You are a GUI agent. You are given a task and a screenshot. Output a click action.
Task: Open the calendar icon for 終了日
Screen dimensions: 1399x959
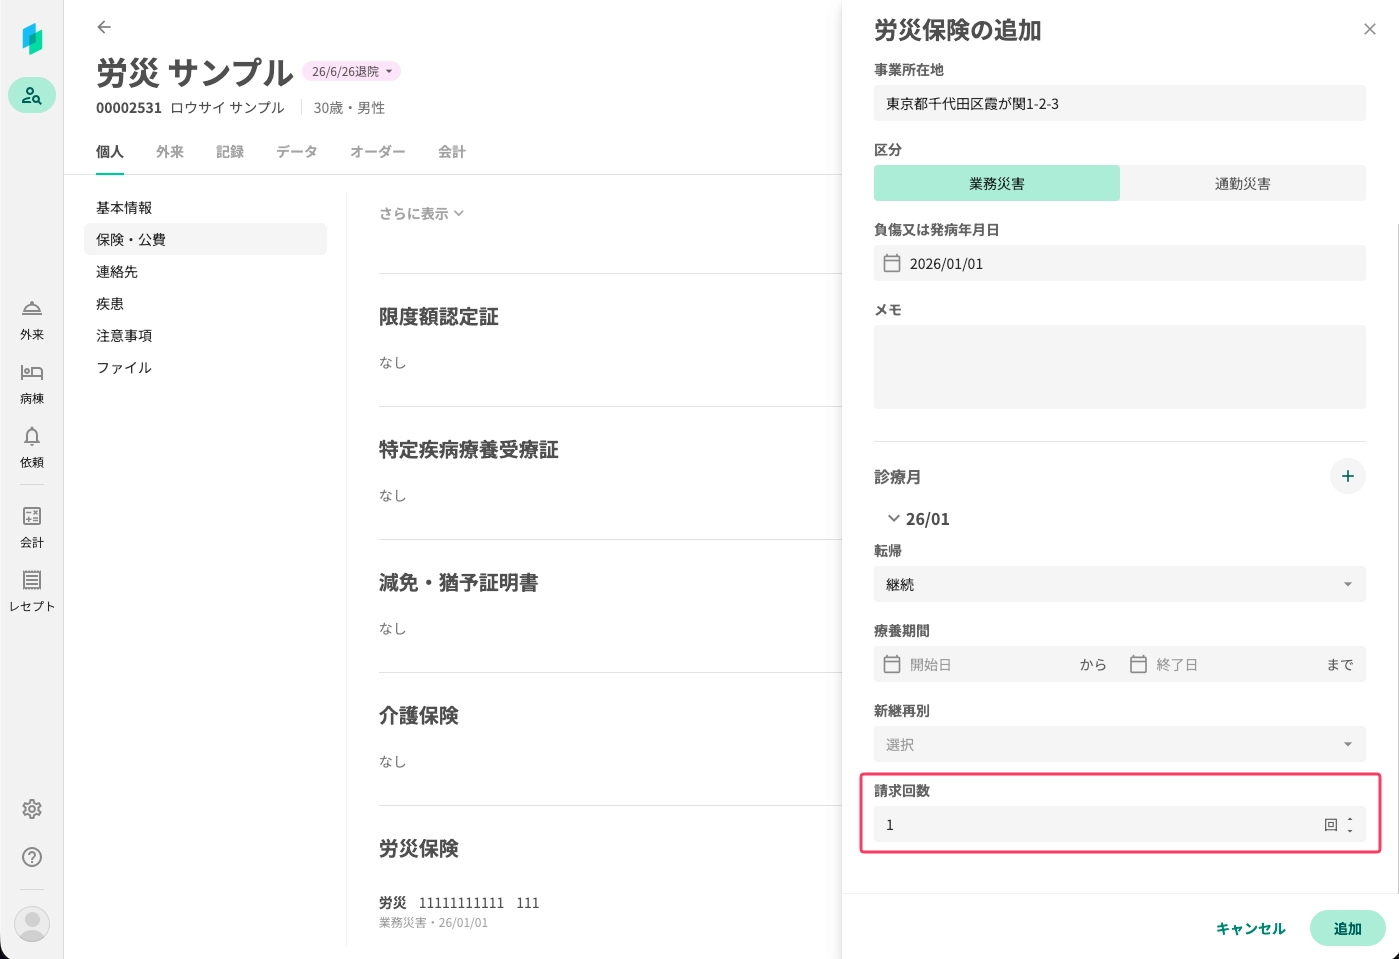[1138, 664]
